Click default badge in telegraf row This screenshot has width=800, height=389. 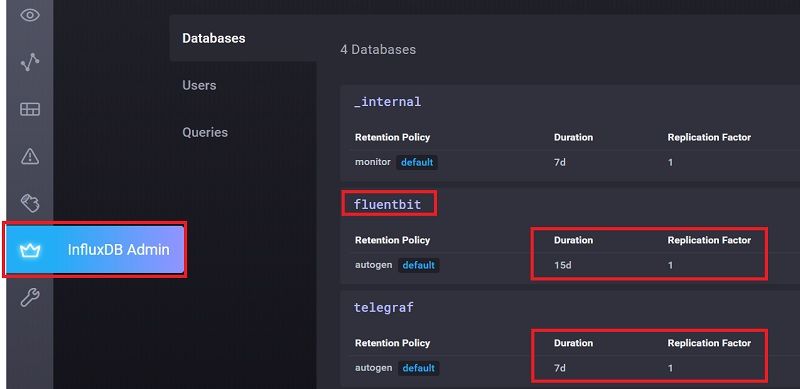click(418, 368)
